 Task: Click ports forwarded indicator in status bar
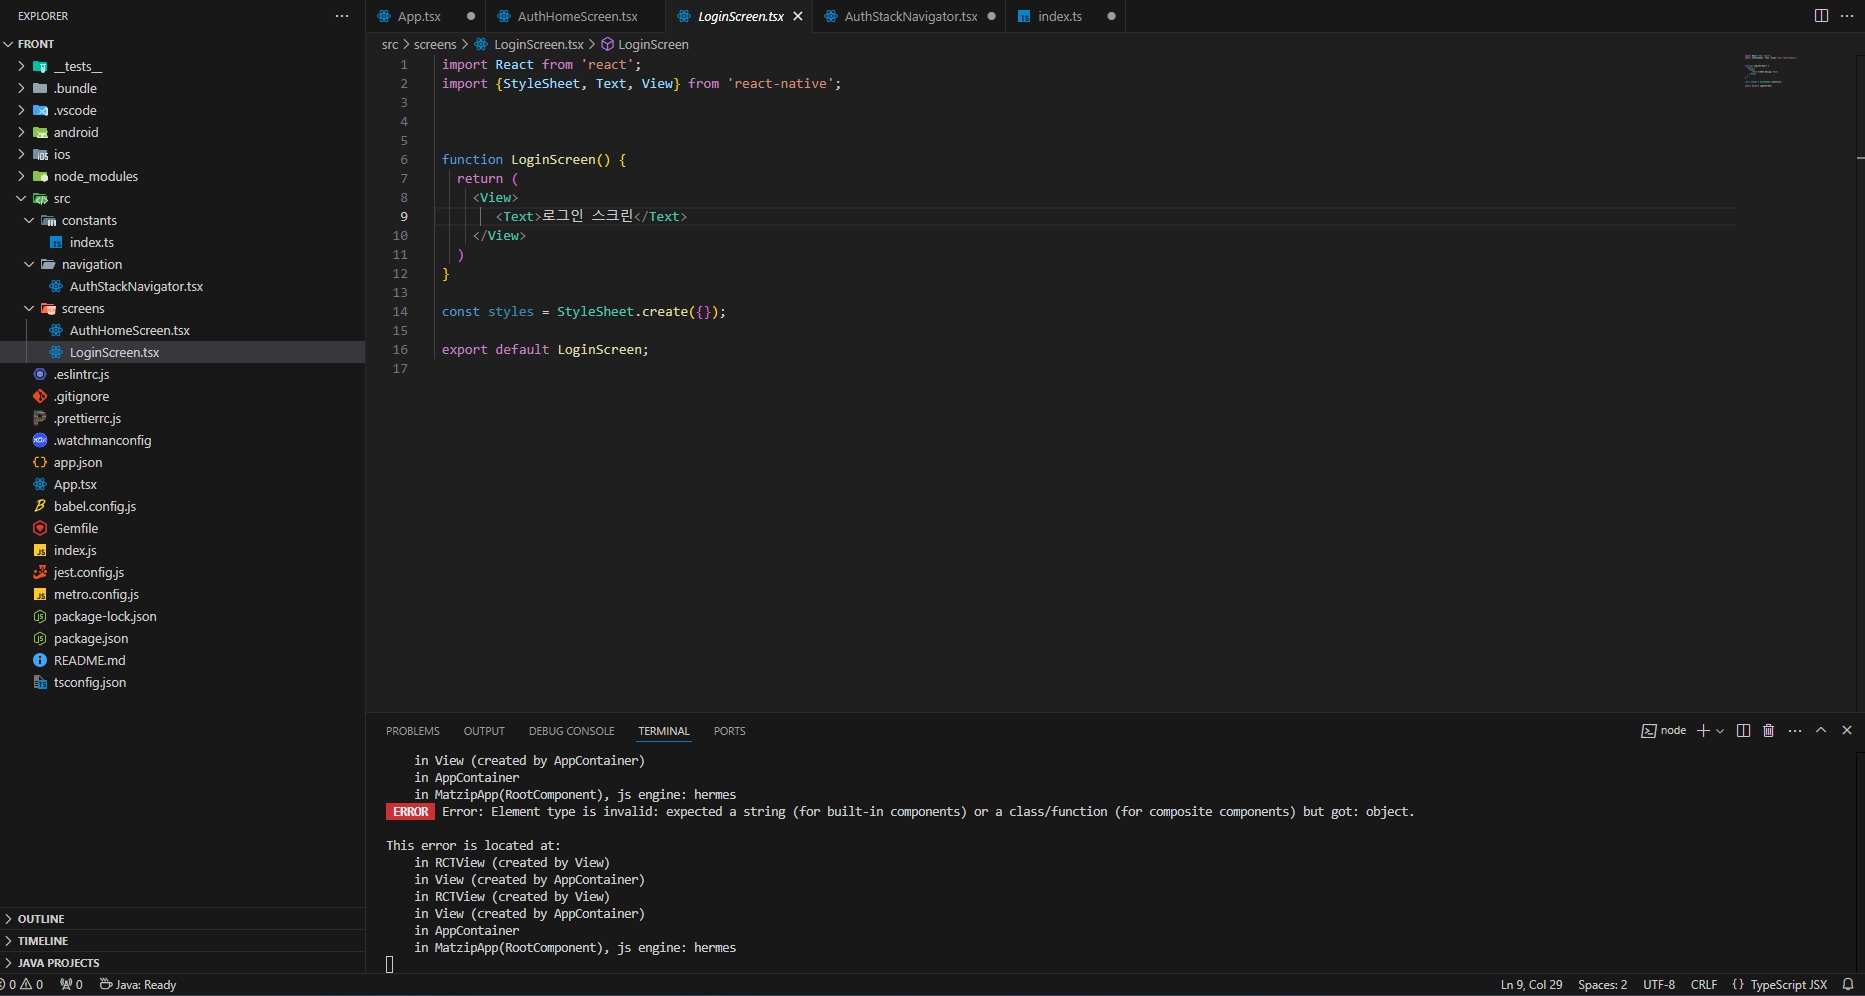(71, 985)
